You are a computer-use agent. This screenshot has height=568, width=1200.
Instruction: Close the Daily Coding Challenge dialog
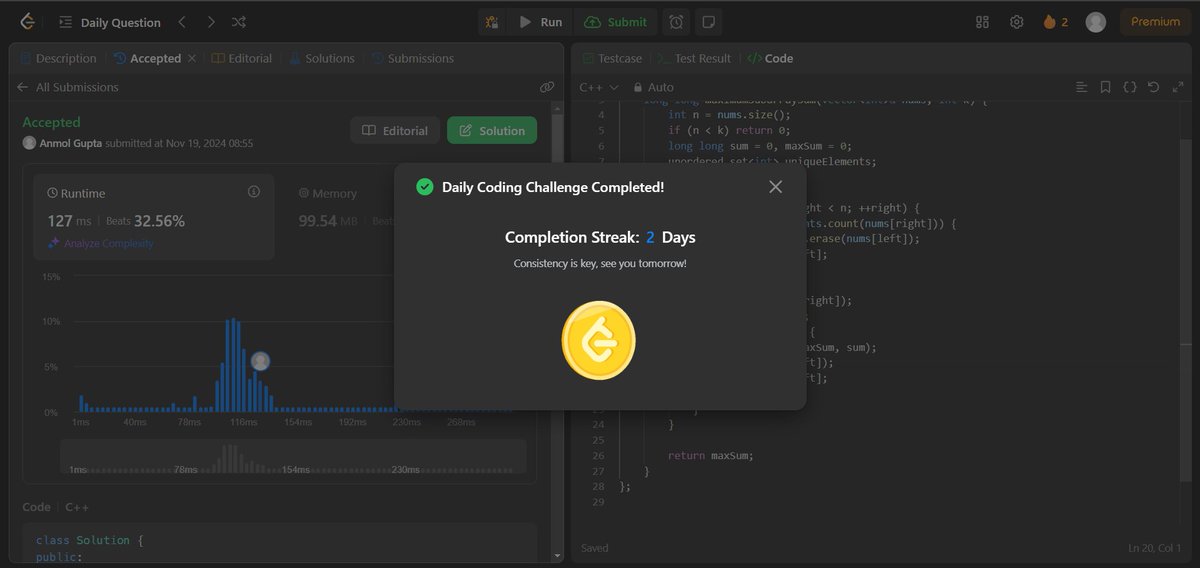tap(775, 187)
